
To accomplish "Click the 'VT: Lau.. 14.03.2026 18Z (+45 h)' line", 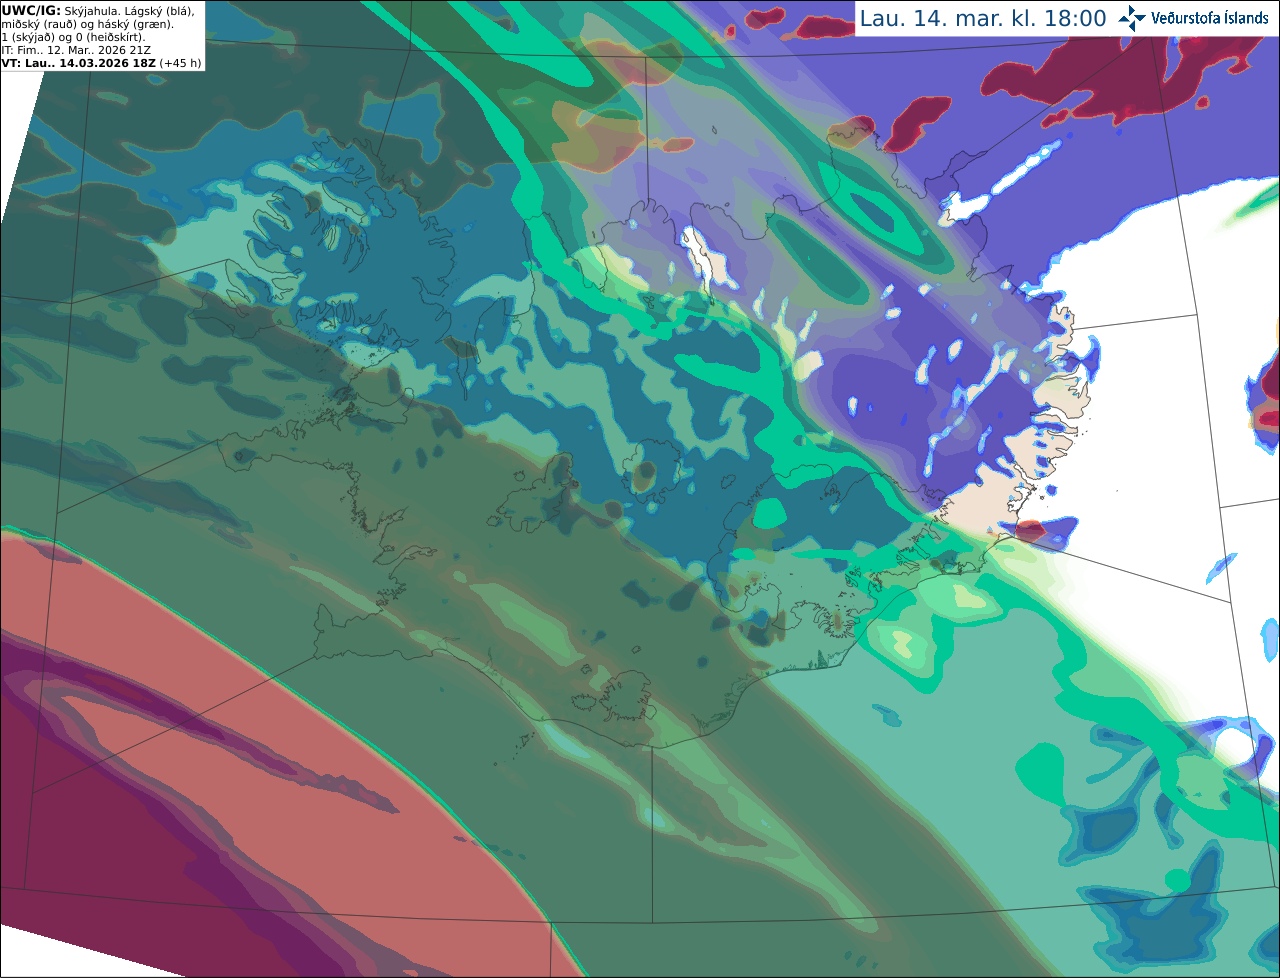I will [101, 62].
